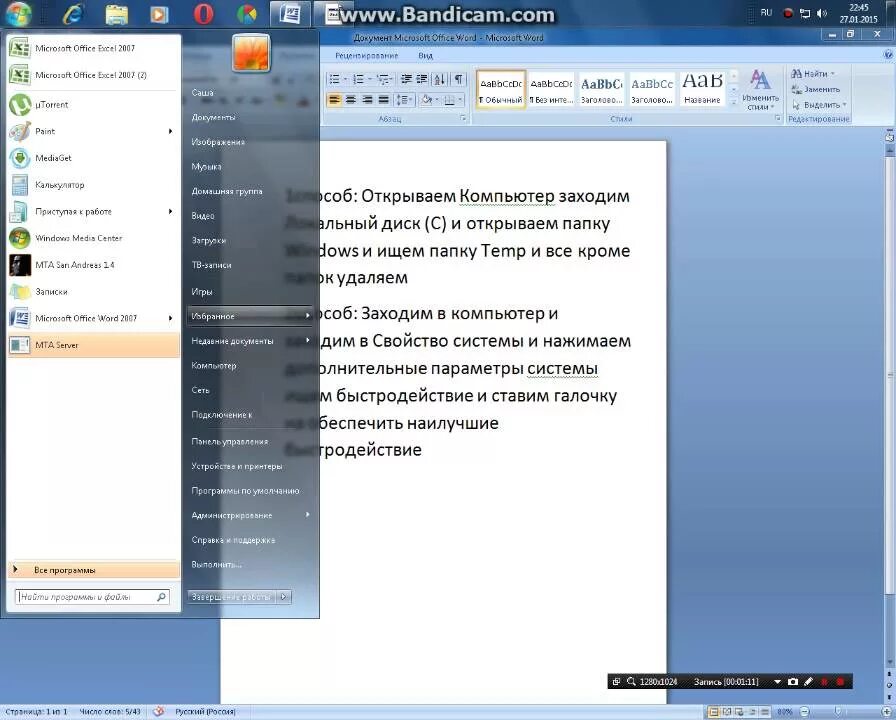The height and width of the screenshot is (720, 896).
Task: Decrease paragraph indent in Word
Action: tap(406, 79)
